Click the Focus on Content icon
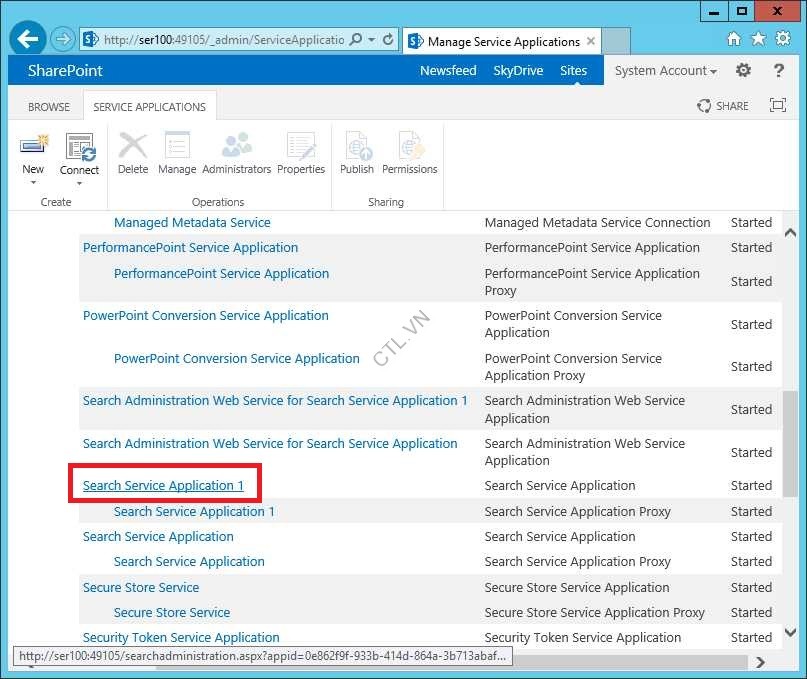This screenshot has width=807, height=679. pyautogui.click(x=778, y=105)
